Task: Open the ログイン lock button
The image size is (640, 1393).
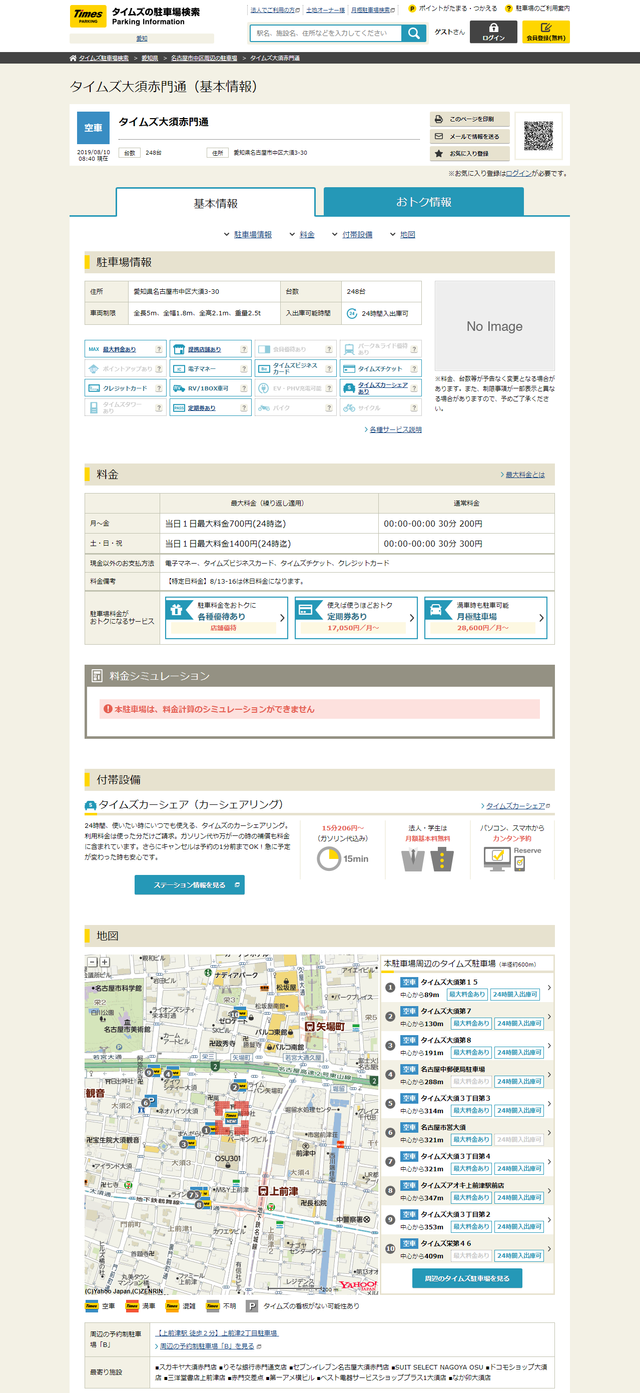Action: click(494, 32)
